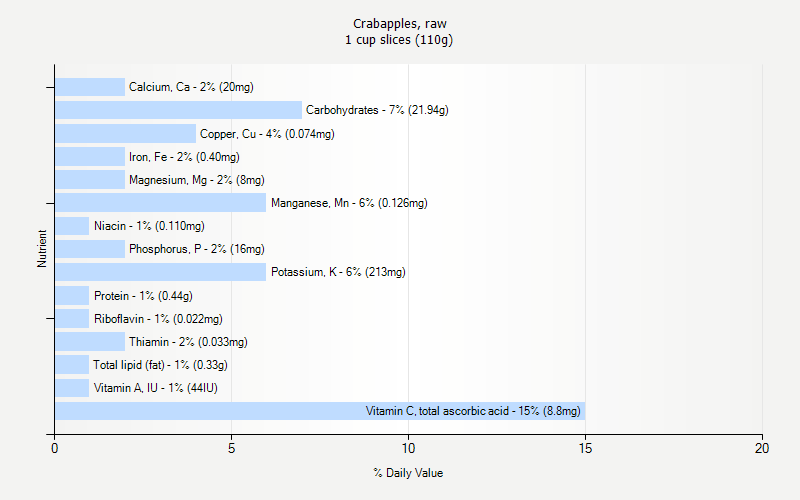800x500 pixels.
Task: Click the x-axis tick label 15
Action: [x=585, y=448]
